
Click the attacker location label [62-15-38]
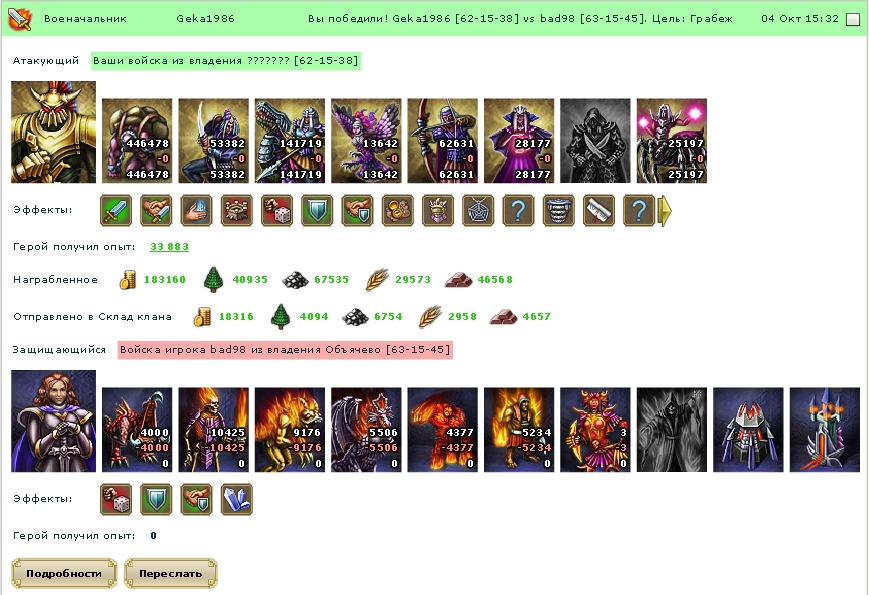(x=326, y=60)
